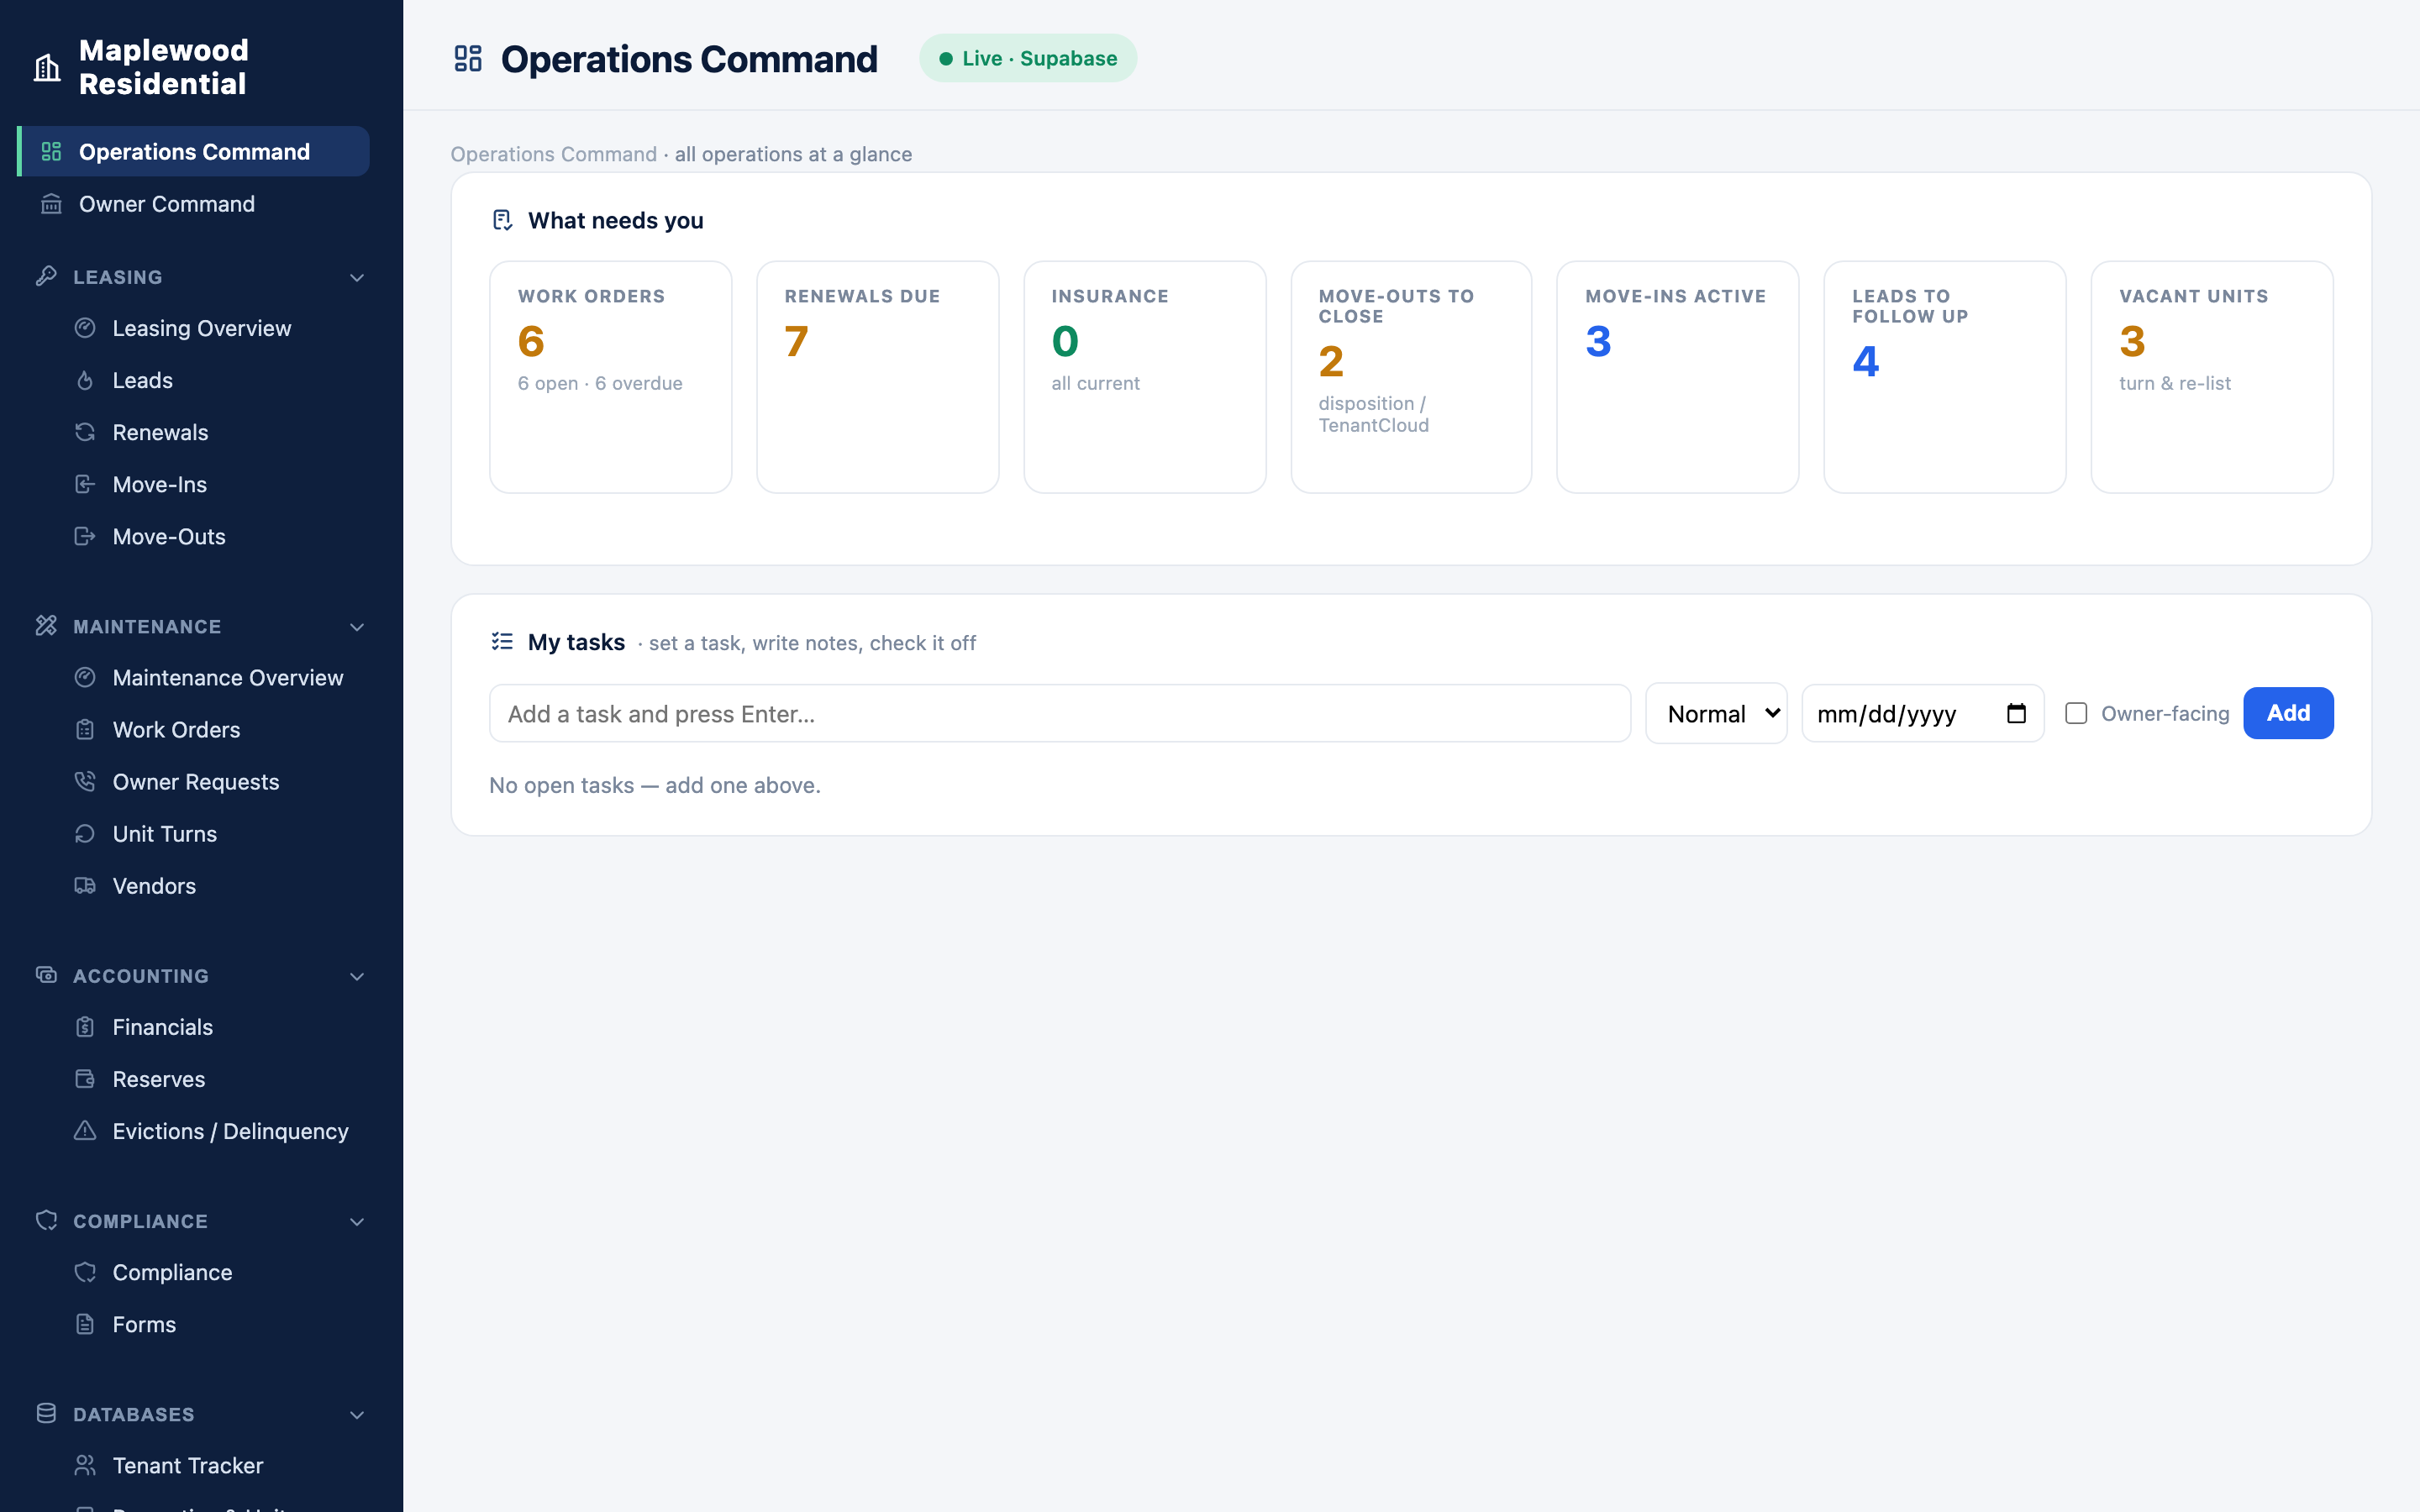
Task: Click the Maplewood Residential building logo icon
Action: (x=47, y=68)
